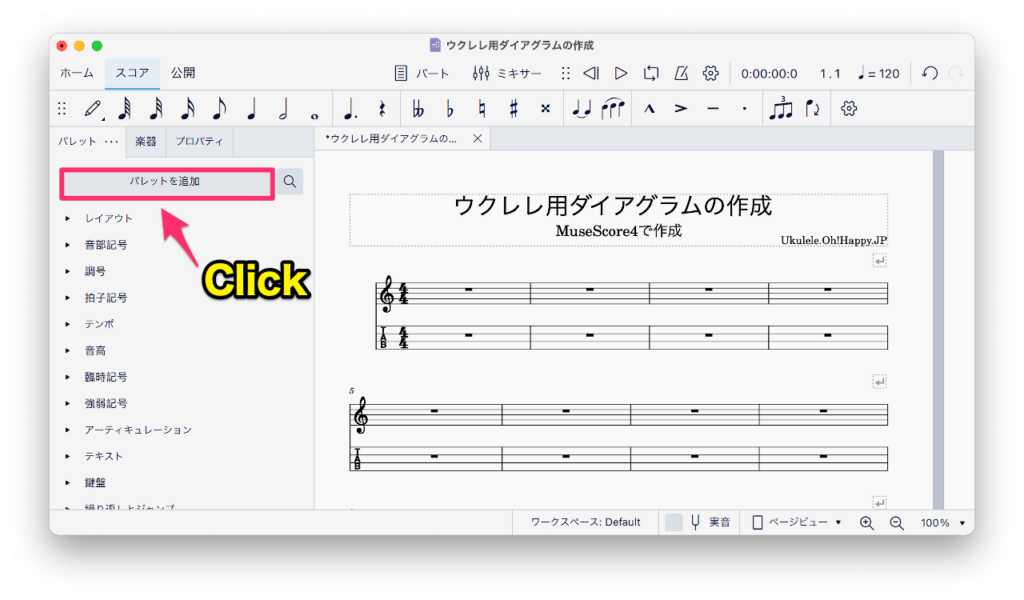
Task: Select the quarter note duration icon
Action: 251,108
